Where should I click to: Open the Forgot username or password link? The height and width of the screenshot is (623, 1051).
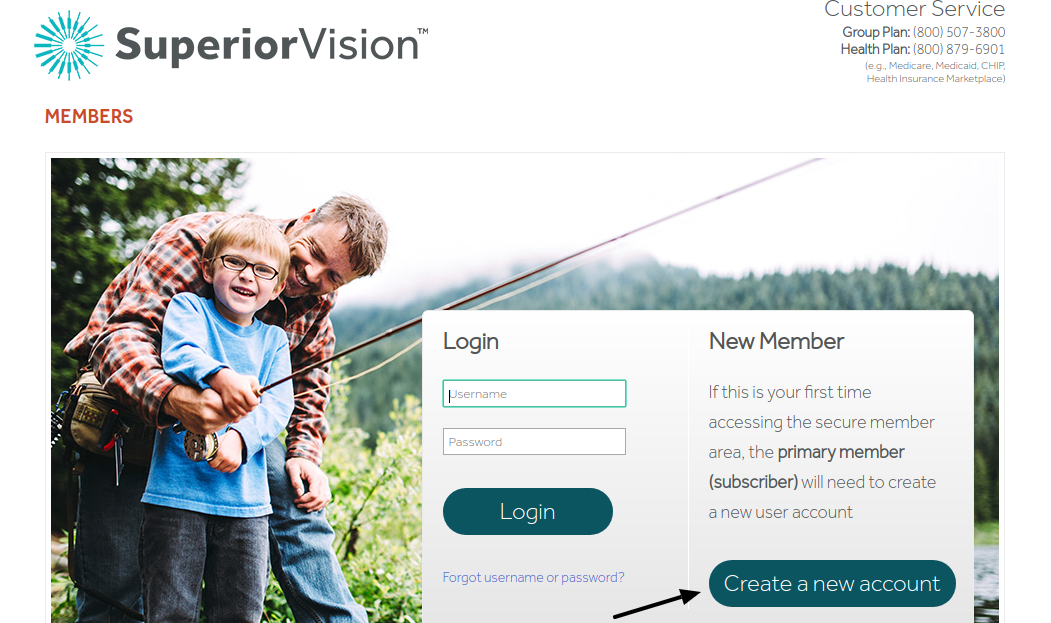tap(534, 577)
